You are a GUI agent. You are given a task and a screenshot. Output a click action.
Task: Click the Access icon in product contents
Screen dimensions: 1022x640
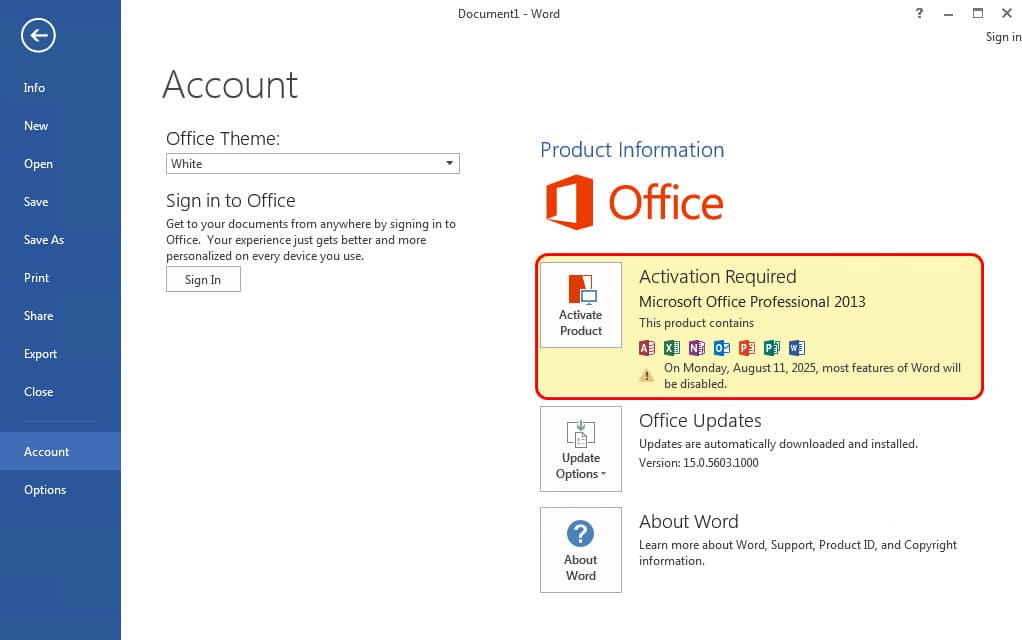coord(647,348)
